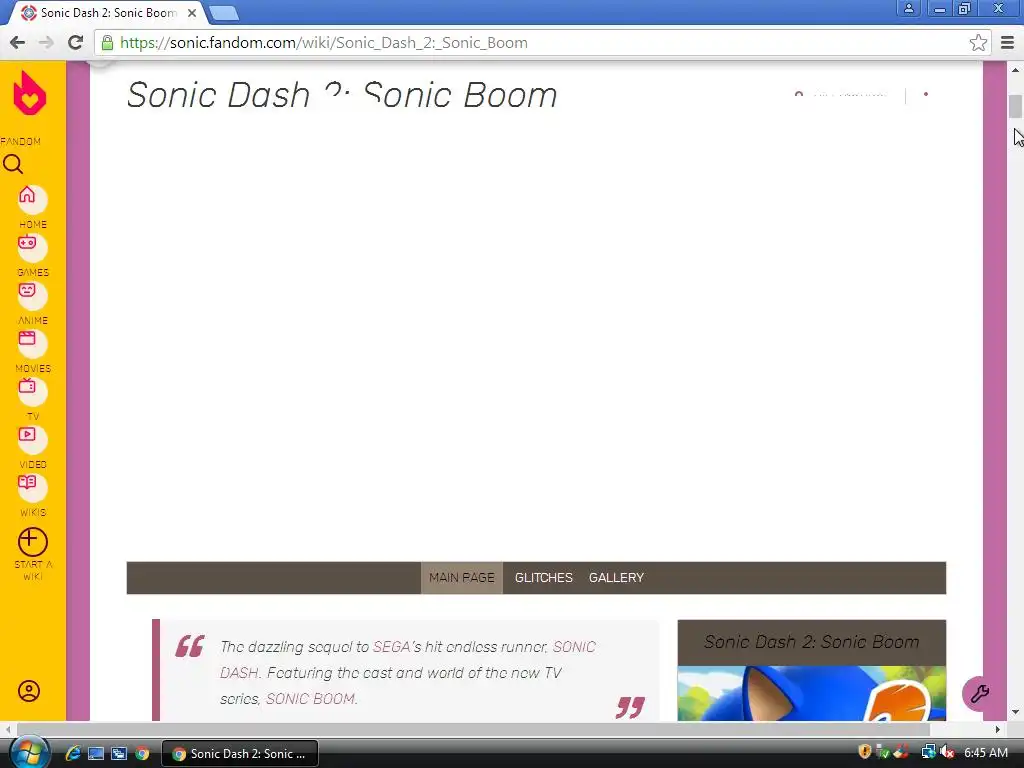
Task: Click the address bar URL
Action: pyautogui.click(x=324, y=43)
